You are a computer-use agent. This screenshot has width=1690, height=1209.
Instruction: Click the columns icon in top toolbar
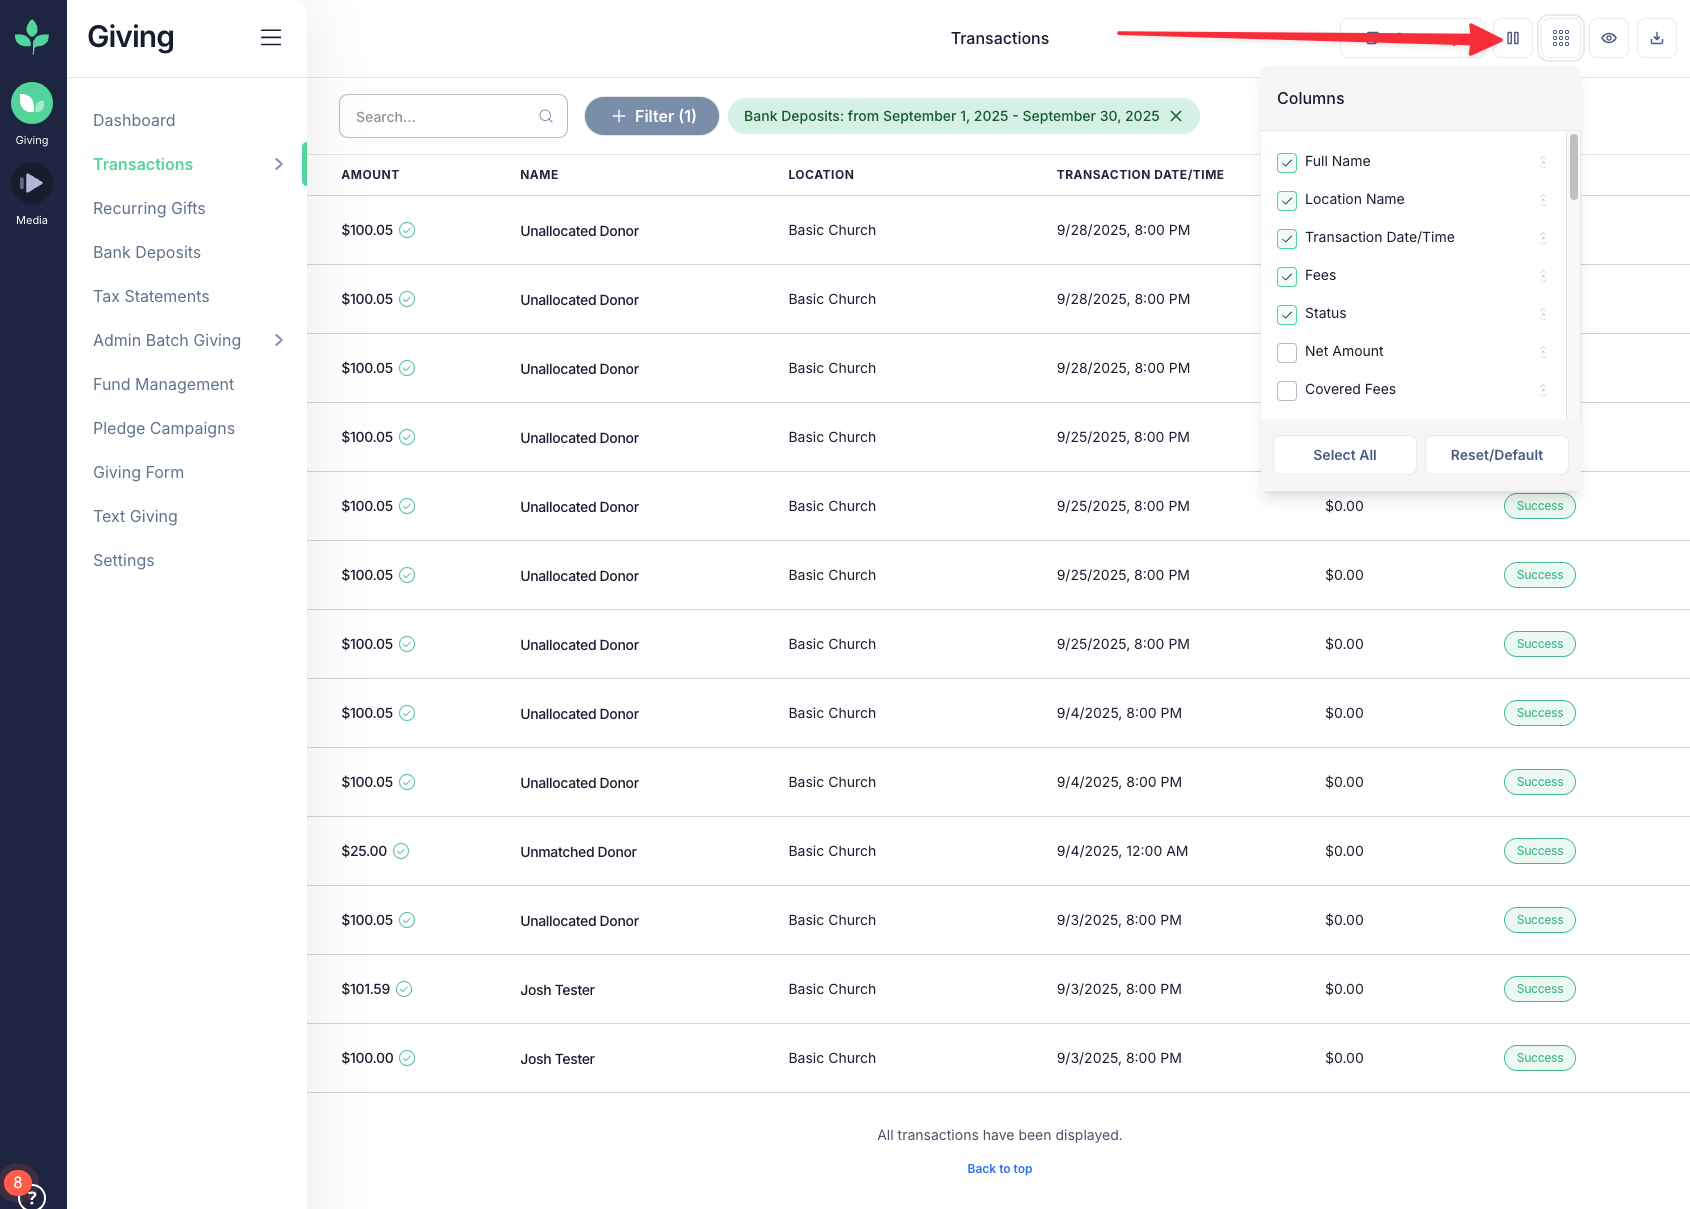tap(1513, 38)
